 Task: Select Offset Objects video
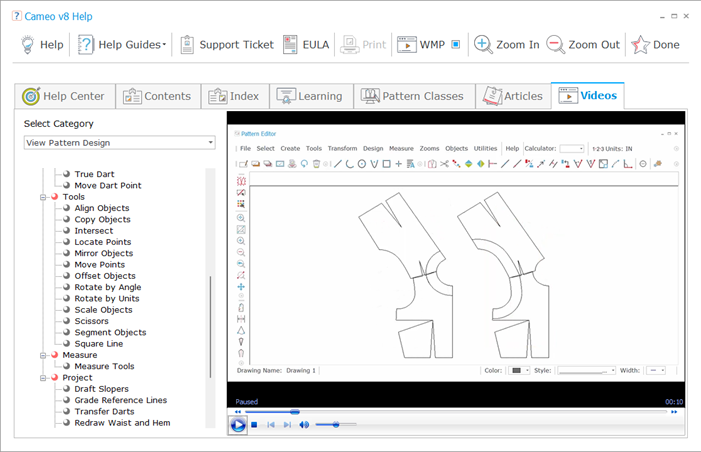pyautogui.click(x=105, y=276)
